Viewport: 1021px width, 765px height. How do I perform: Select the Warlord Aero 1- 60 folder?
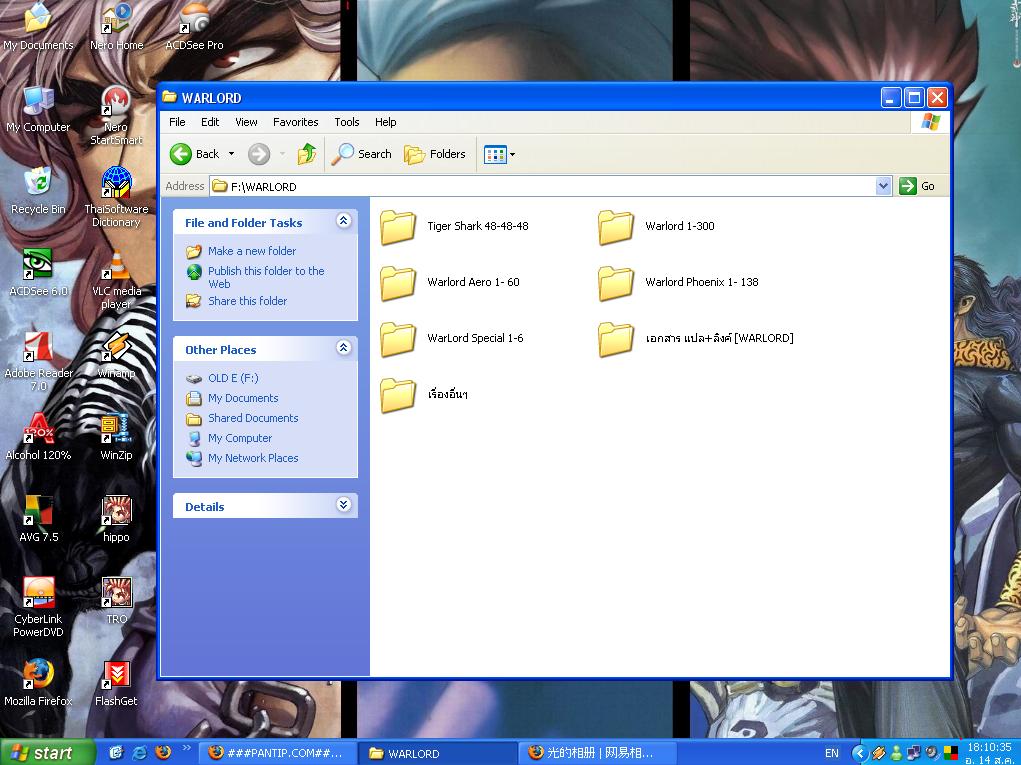[x=451, y=283]
